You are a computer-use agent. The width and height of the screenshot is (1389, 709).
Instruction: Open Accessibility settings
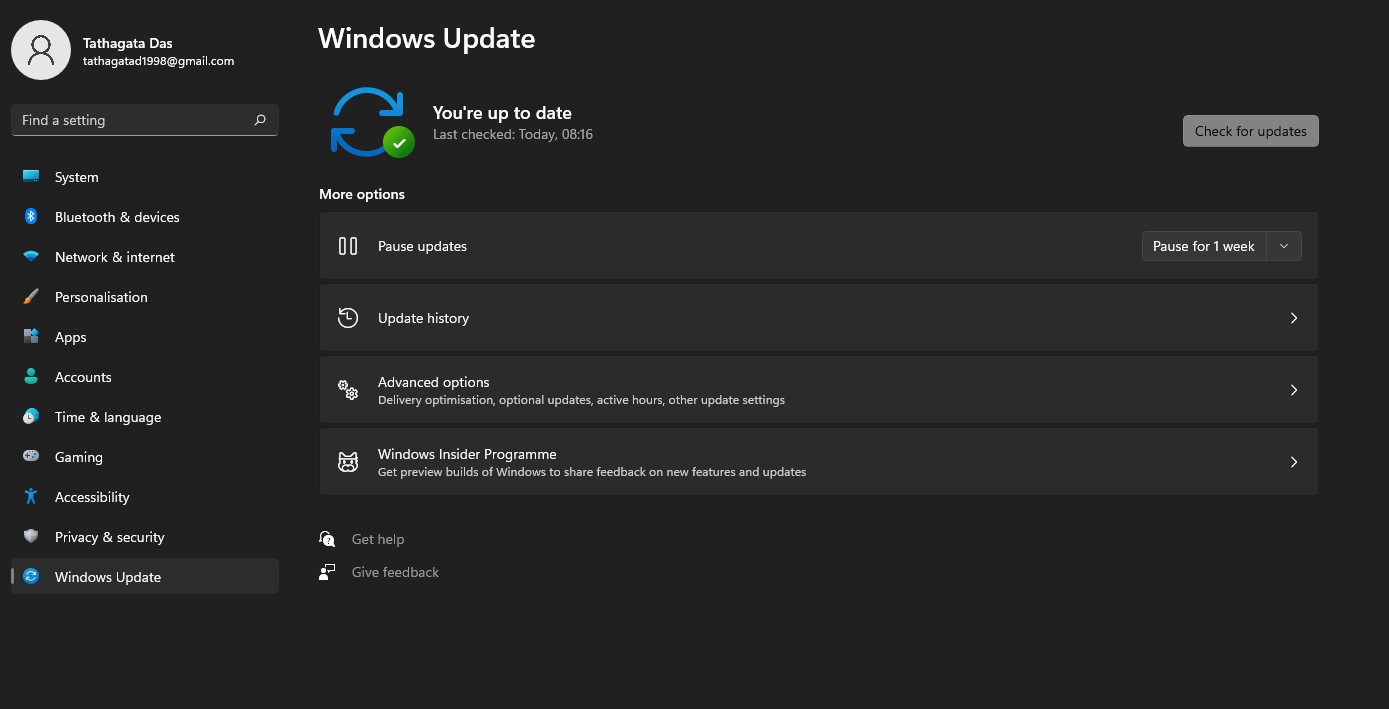[145, 497]
